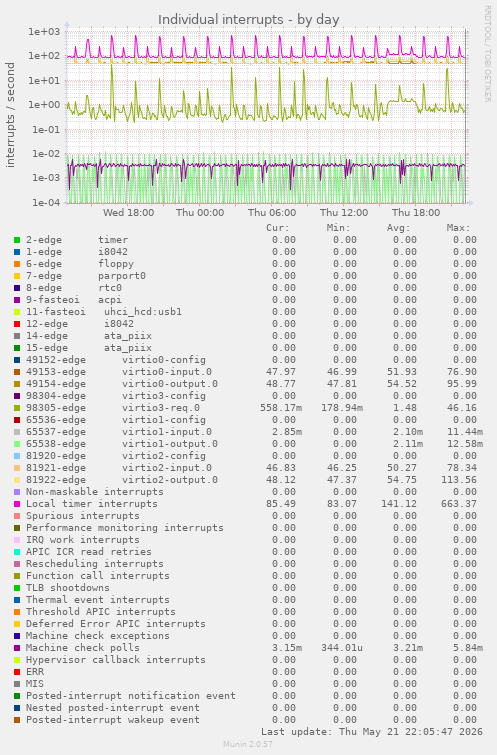Click the light green swatch for virtio1-output.0
The height and width of the screenshot is (755, 497).
(x=17, y=444)
